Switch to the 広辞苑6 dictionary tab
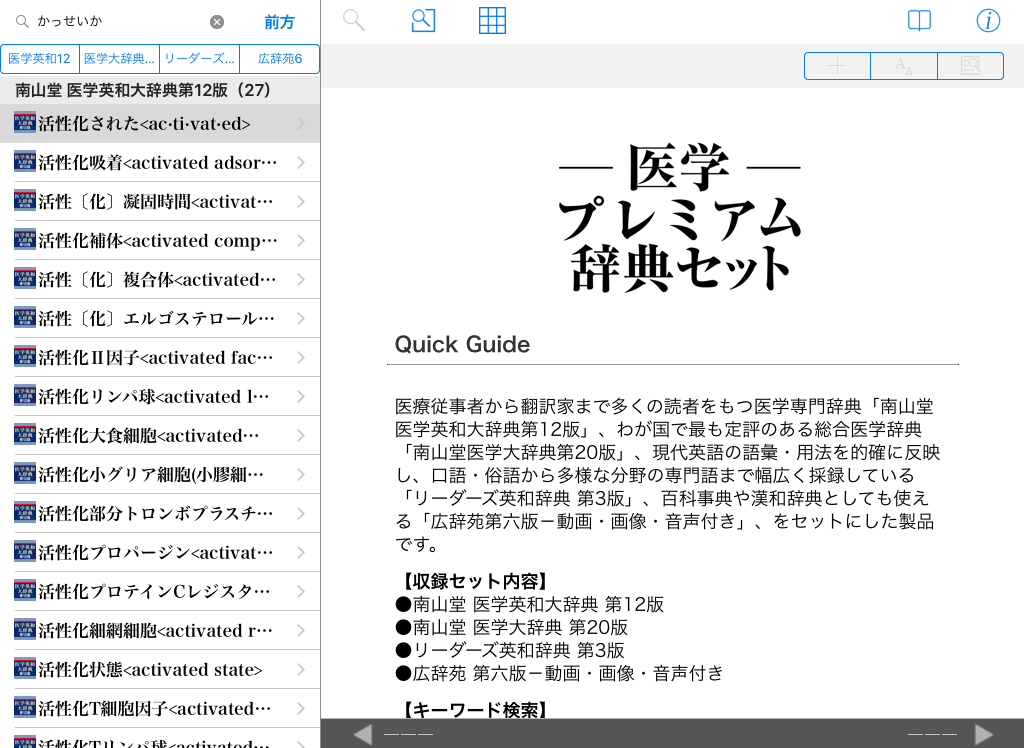This screenshot has height=748, width=1024. click(x=280, y=59)
